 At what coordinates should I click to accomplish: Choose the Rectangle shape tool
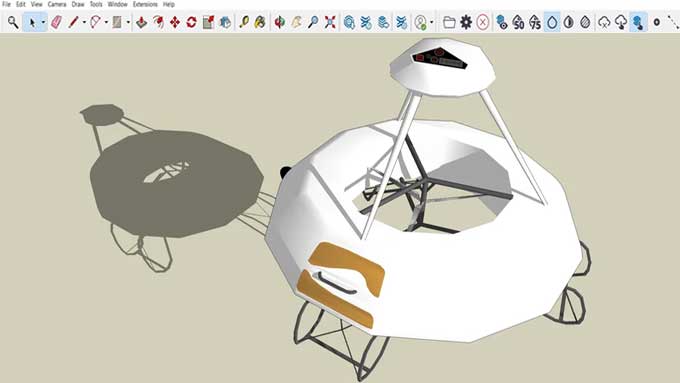click(x=117, y=22)
